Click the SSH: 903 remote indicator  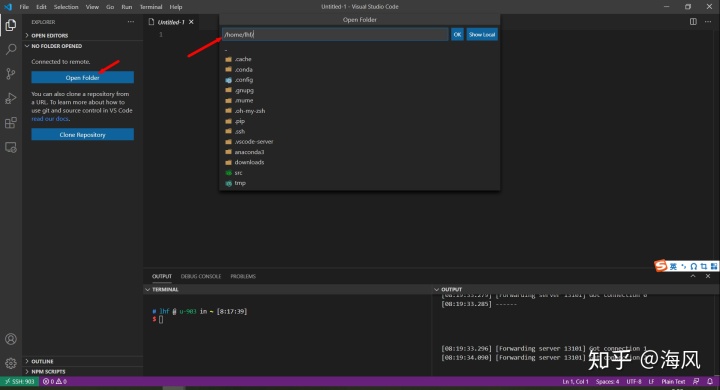pos(19,381)
